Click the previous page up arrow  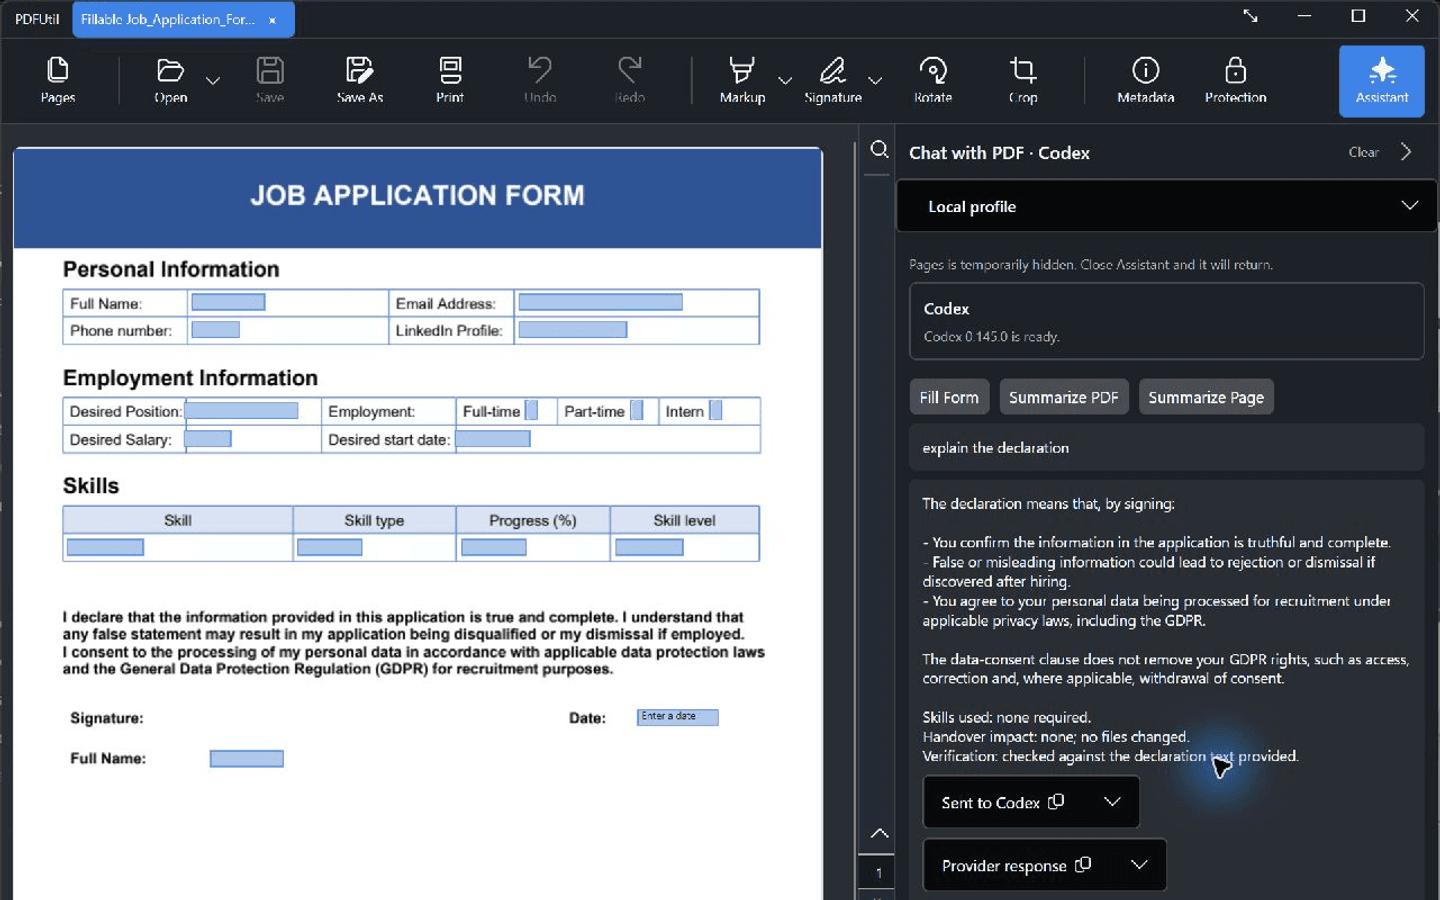879,833
